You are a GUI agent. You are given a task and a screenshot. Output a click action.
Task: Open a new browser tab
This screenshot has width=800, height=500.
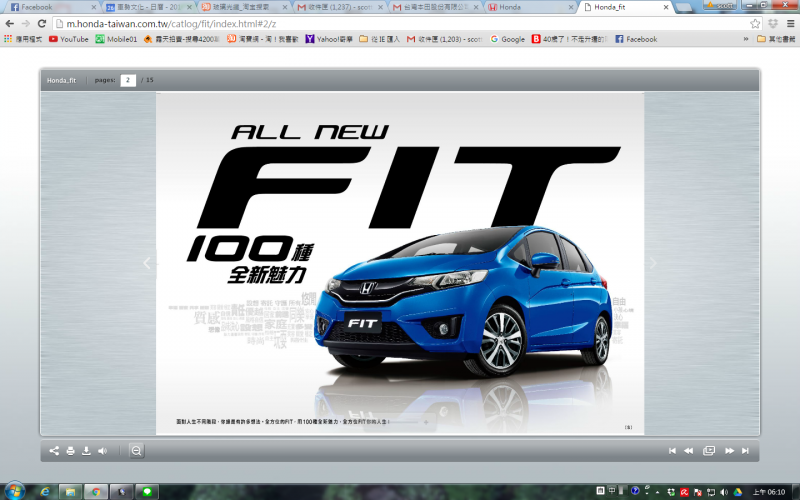[x=685, y=7]
